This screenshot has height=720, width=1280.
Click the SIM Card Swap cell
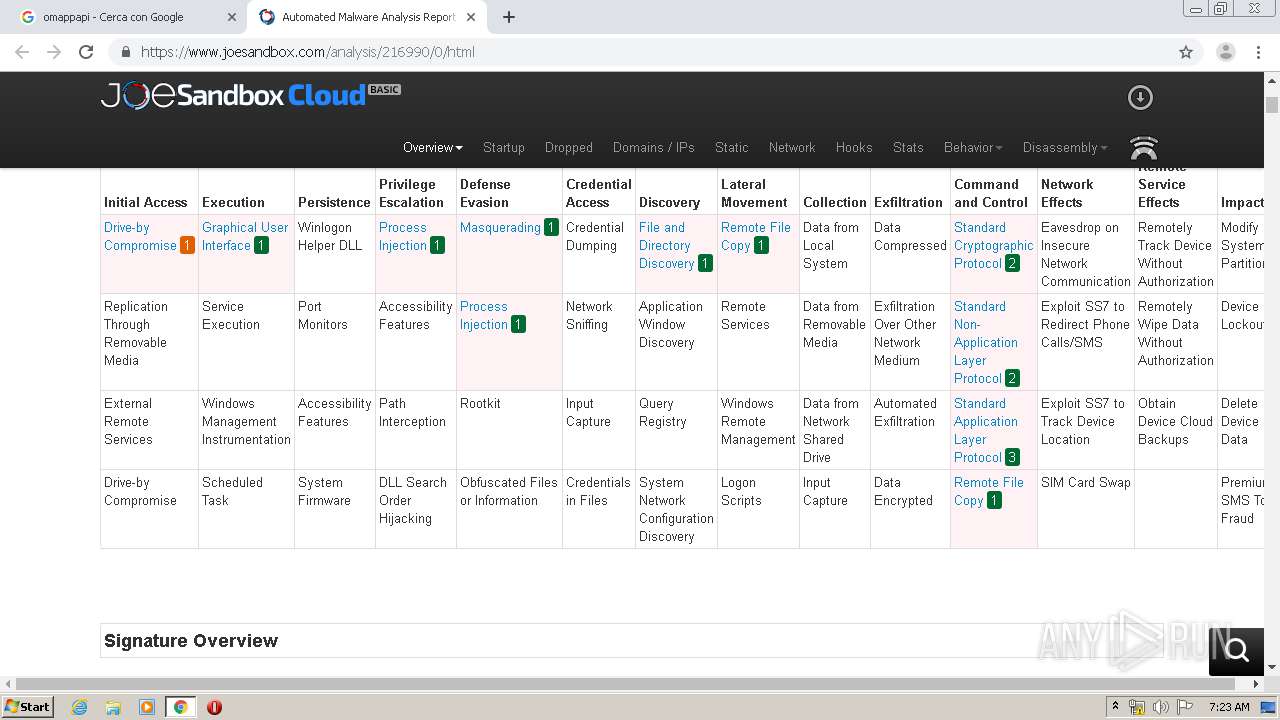click(x=1086, y=509)
